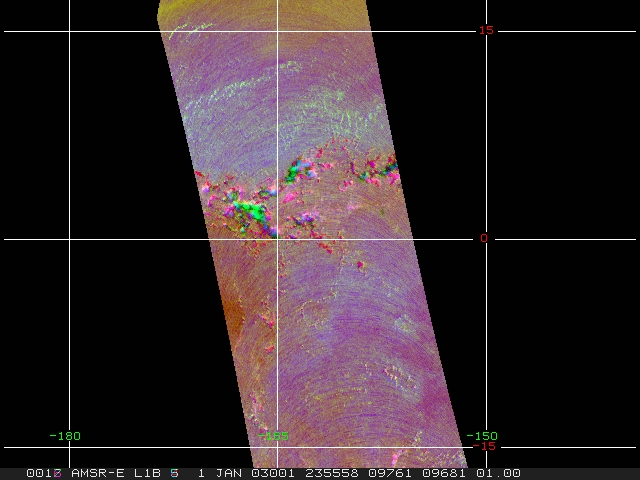Click the red -15 latitude label
640x480 pixels.
[484, 446]
